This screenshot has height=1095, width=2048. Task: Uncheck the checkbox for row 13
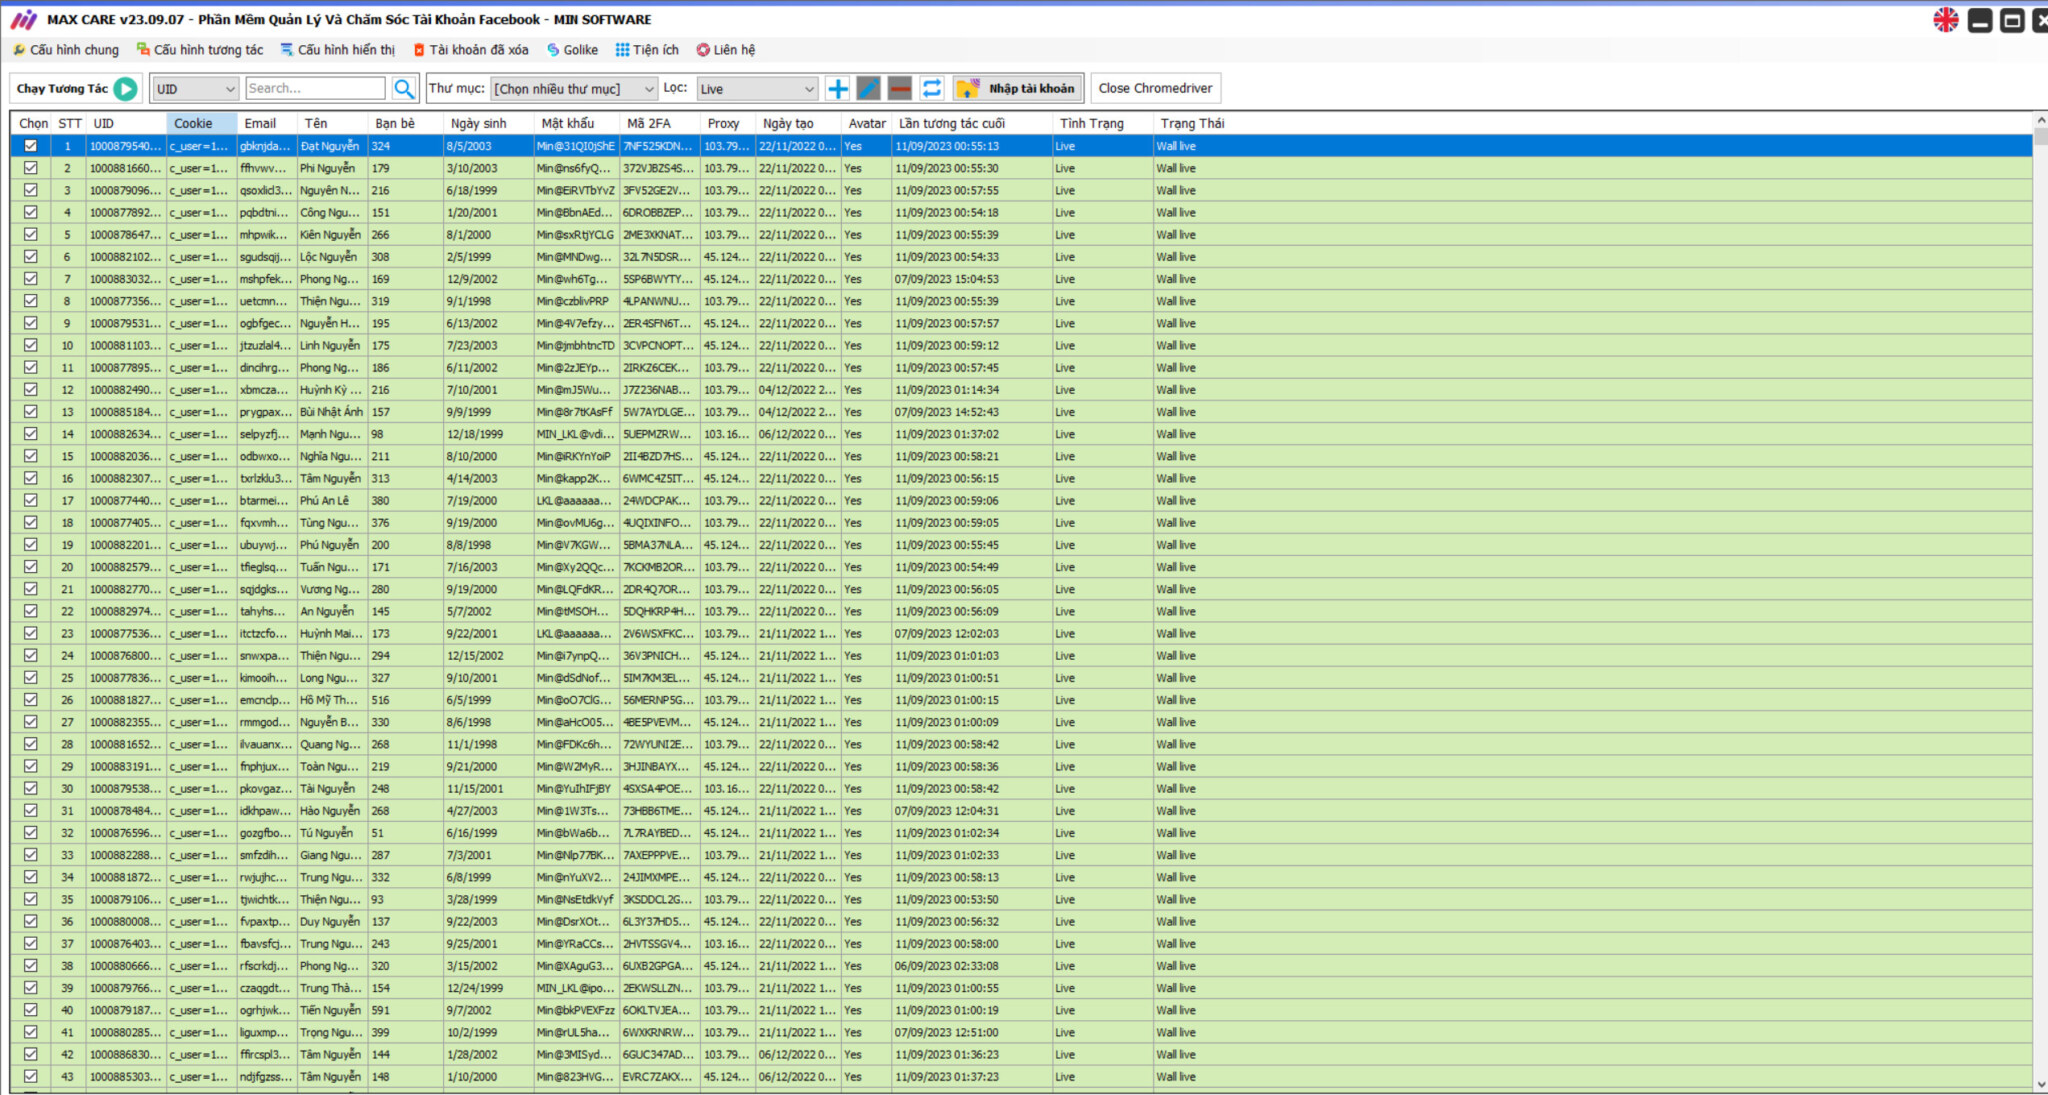(31, 412)
